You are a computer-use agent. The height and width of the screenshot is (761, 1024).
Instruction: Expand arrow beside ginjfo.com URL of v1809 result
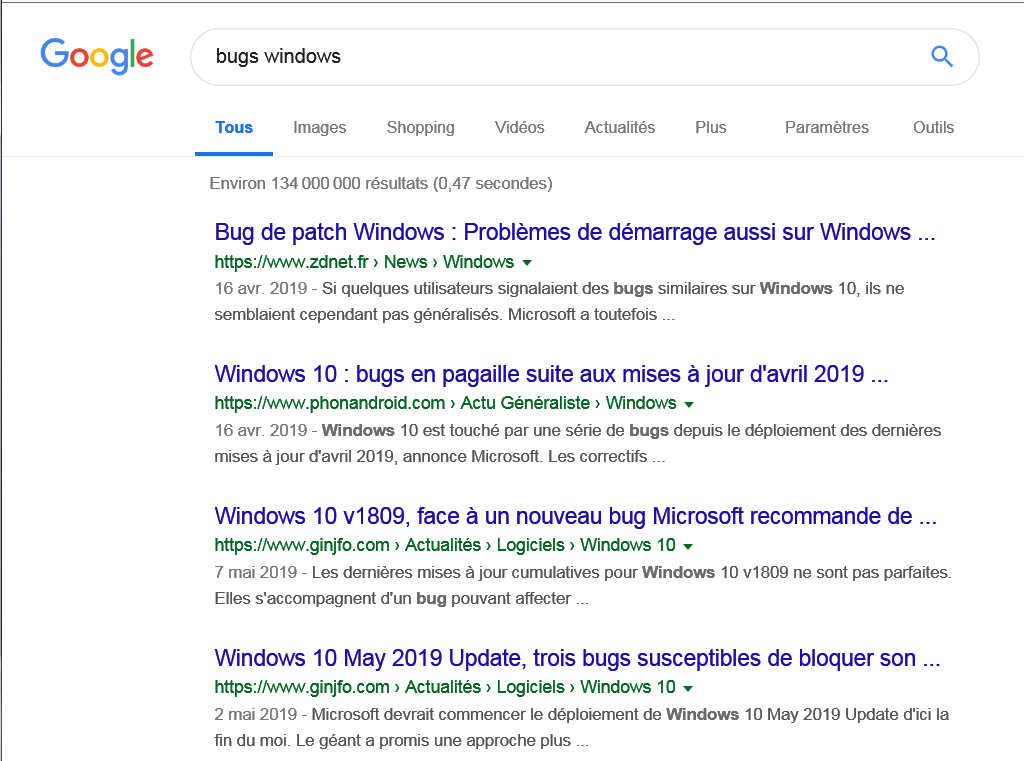click(688, 546)
